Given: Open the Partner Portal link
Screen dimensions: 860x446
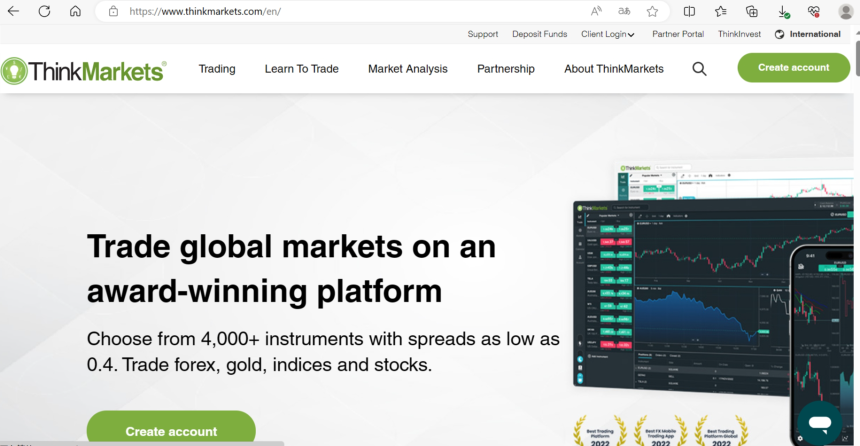Looking at the screenshot, I should pyautogui.click(x=678, y=34).
